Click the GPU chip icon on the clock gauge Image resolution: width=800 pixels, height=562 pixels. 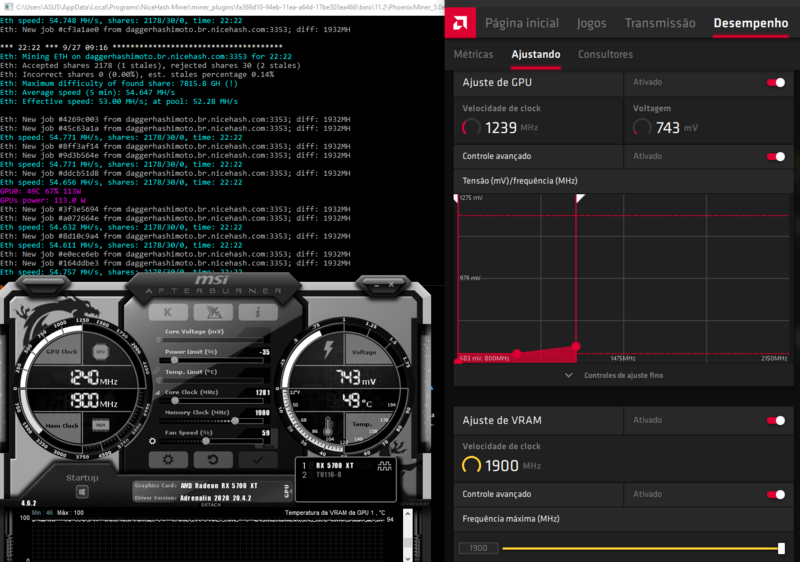[101, 351]
